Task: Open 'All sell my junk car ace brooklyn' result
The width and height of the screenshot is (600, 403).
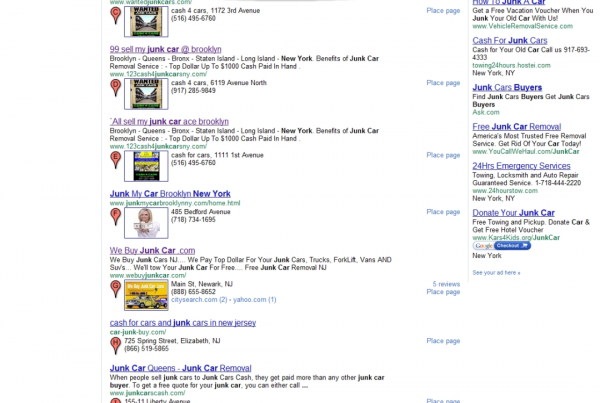Action: (169, 122)
